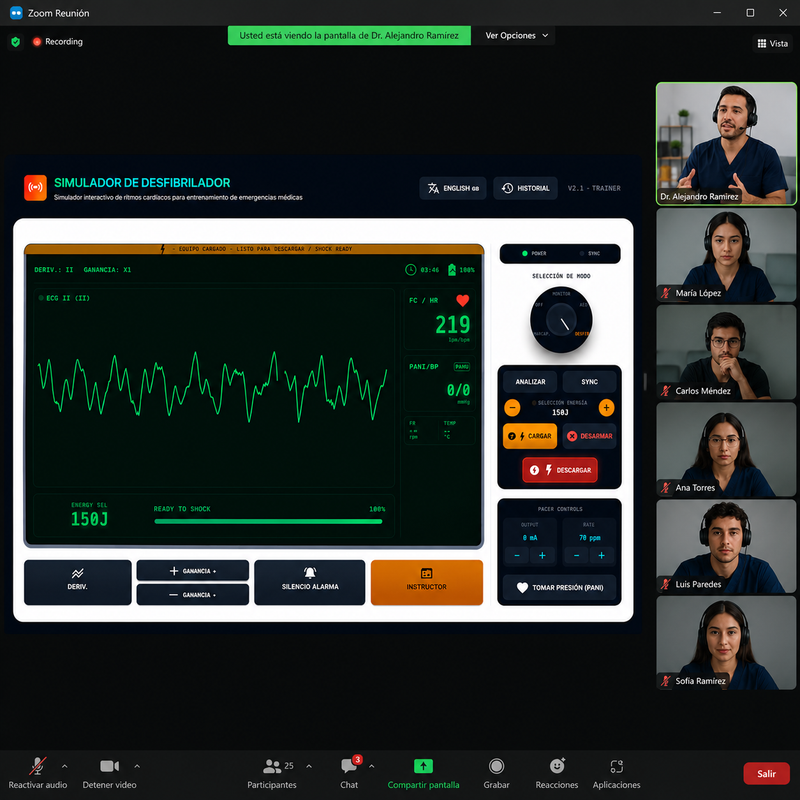Open the Participantes panel

(x=272, y=772)
